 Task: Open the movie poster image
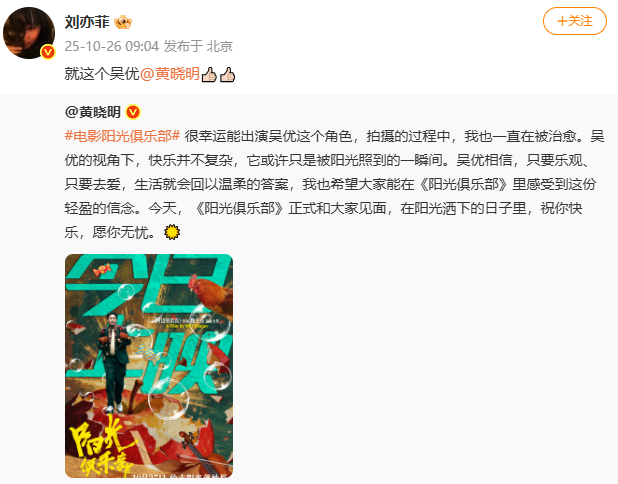(149, 366)
